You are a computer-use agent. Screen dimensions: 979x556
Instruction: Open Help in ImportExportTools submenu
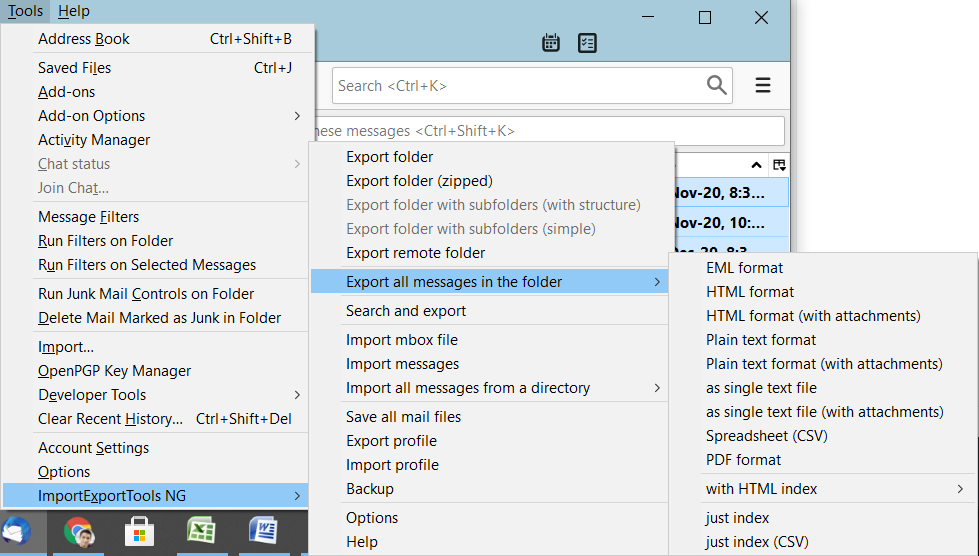[490, 542]
